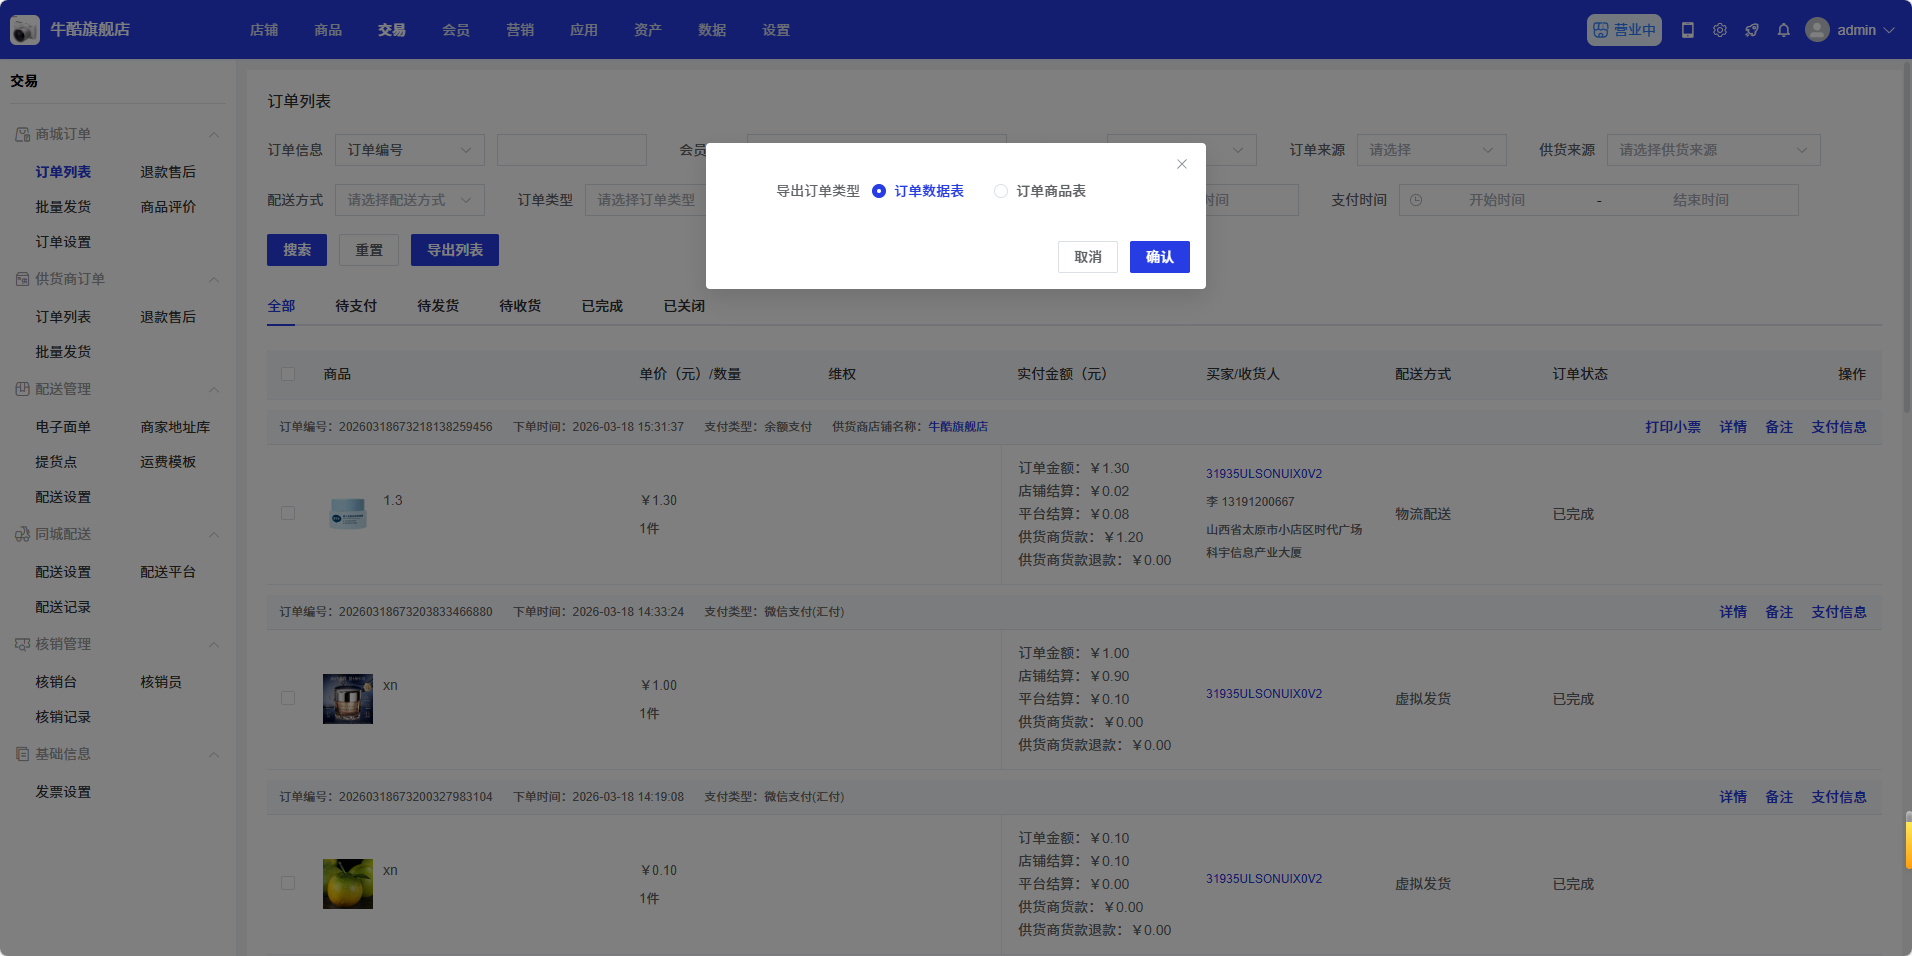Viewport: 1912px width, 956px height.
Task: Click the rocket icon in top bar
Action: click(x=1752, y=30)
